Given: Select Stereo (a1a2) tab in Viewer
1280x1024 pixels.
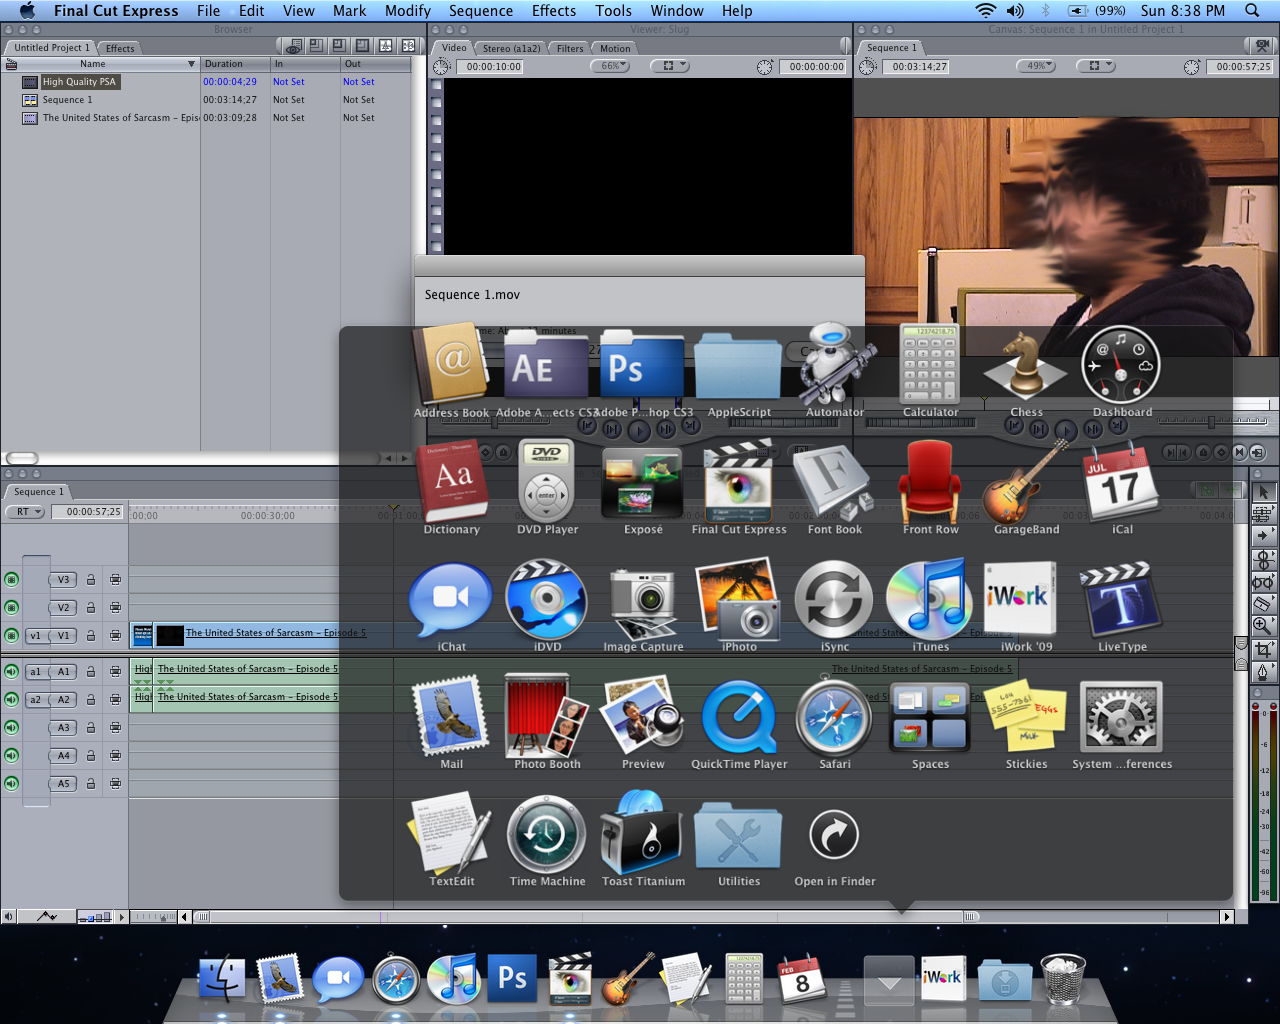Looking at the screenshot, I should (x=511, y=48).
